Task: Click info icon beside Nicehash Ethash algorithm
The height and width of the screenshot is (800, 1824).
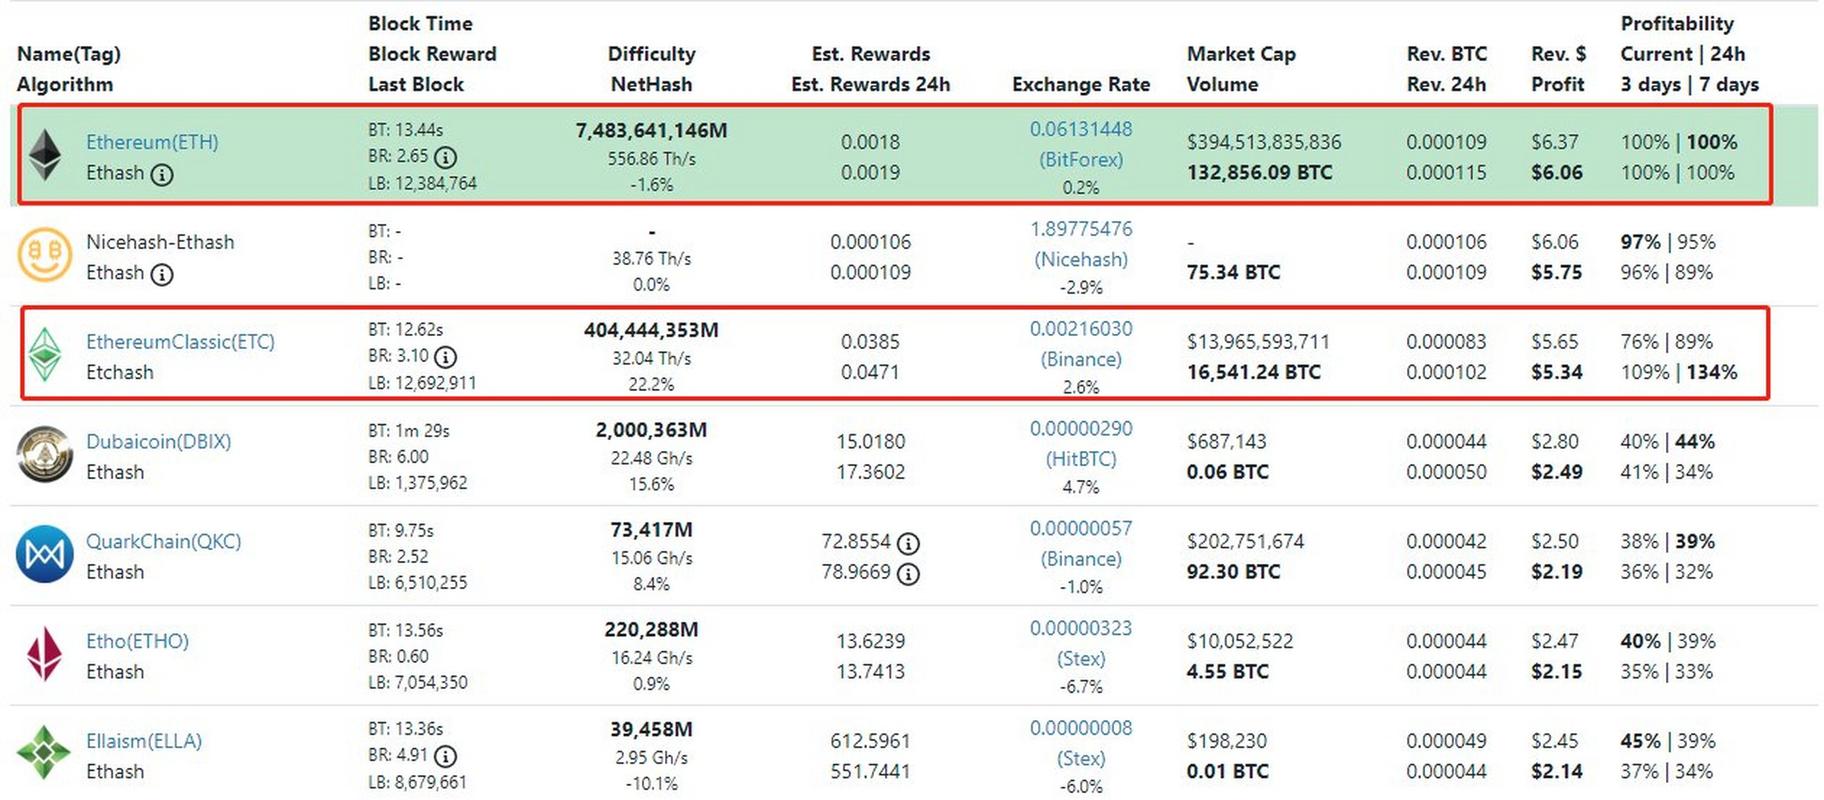Action: 162,274
